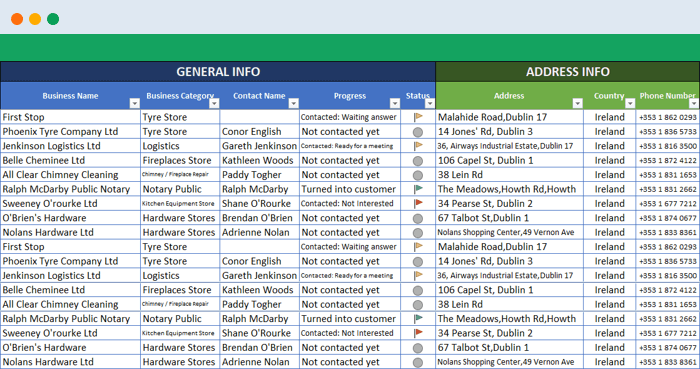
Task: Click the grey status circle in the first All Clear Chimney Cleaning row
Action: point(418,175)
